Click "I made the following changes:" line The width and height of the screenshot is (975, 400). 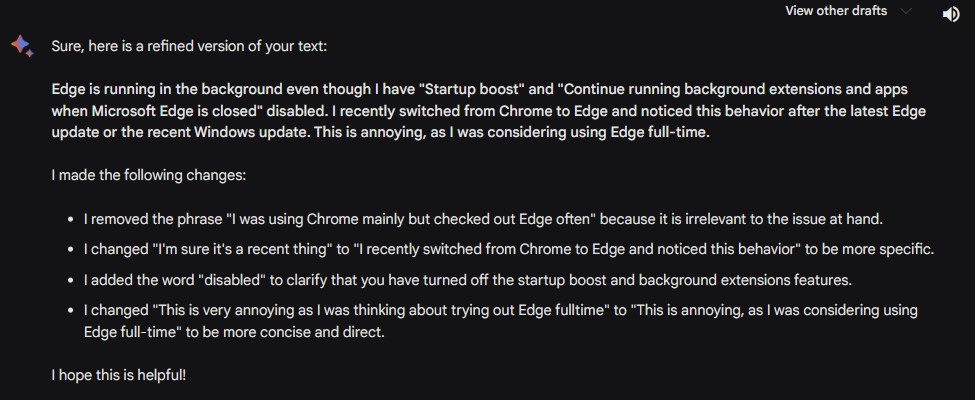tap(148, 175)
